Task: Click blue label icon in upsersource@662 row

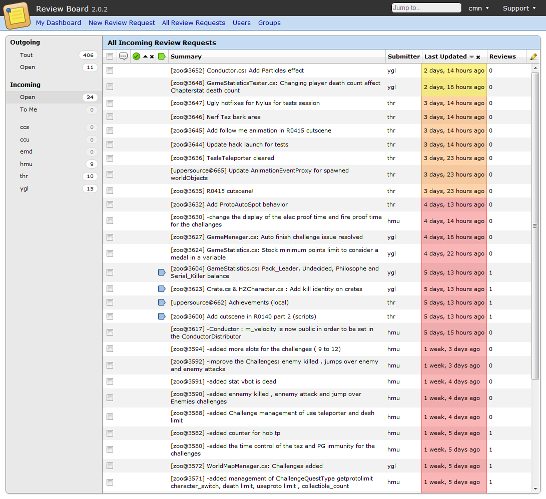Action: coord(162,302)
